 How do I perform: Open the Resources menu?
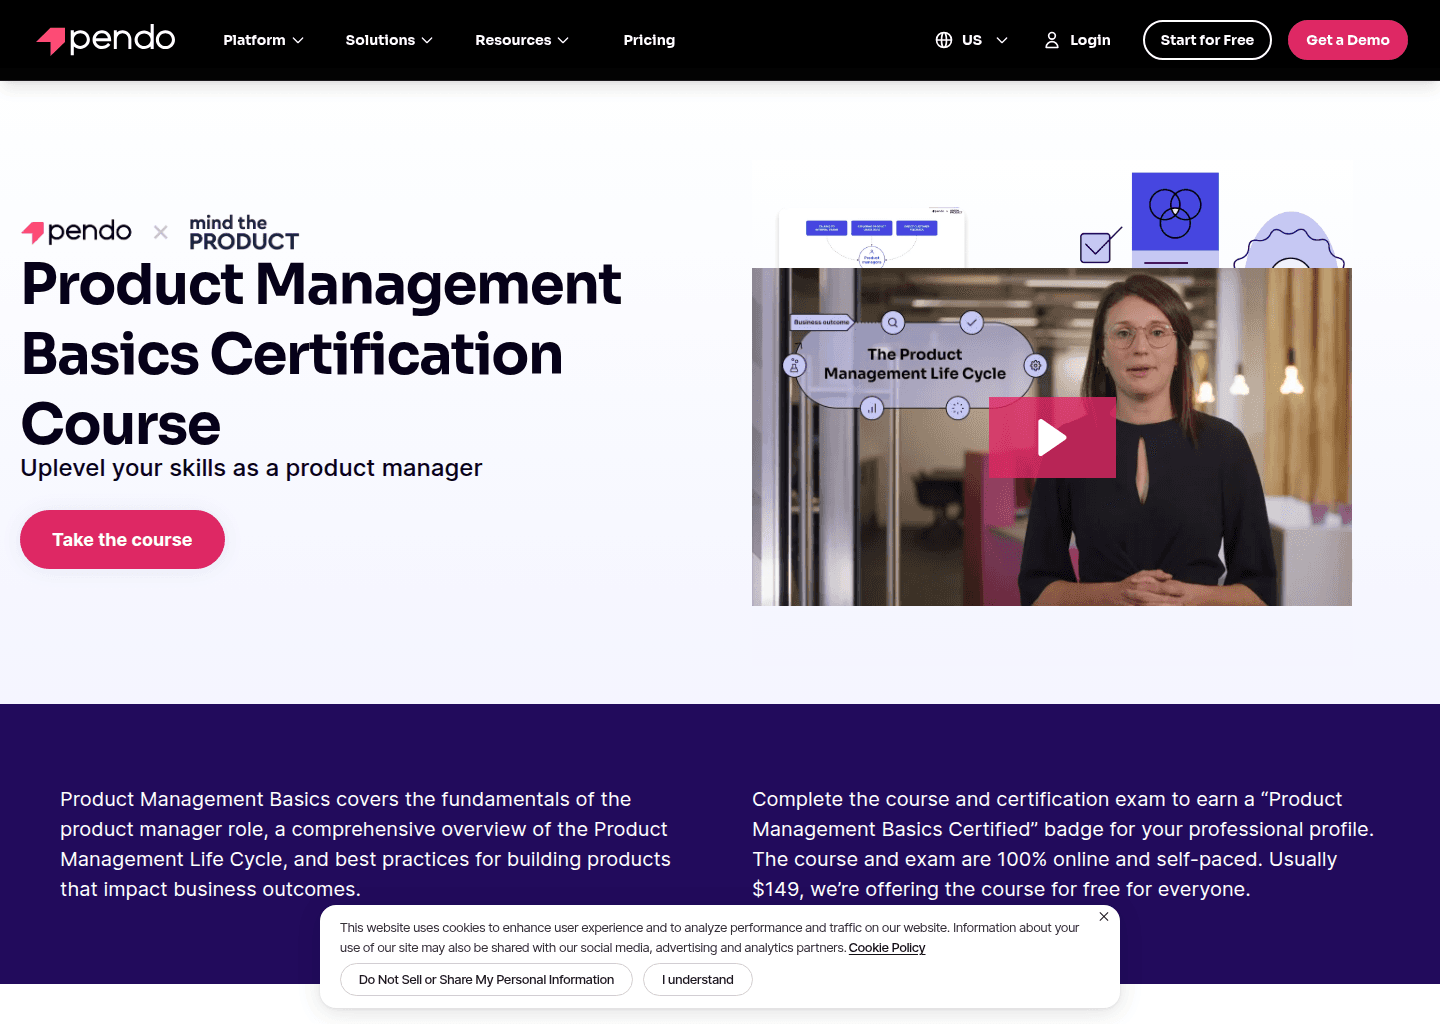(521, 40)
